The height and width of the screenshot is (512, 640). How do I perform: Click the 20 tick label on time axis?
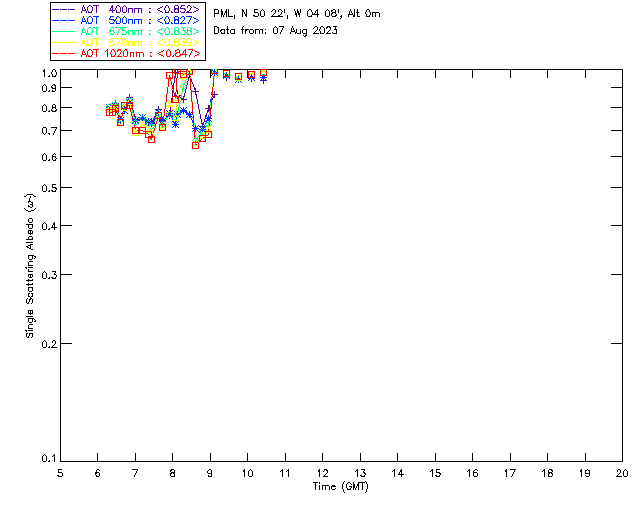click(x=622, y=473)
